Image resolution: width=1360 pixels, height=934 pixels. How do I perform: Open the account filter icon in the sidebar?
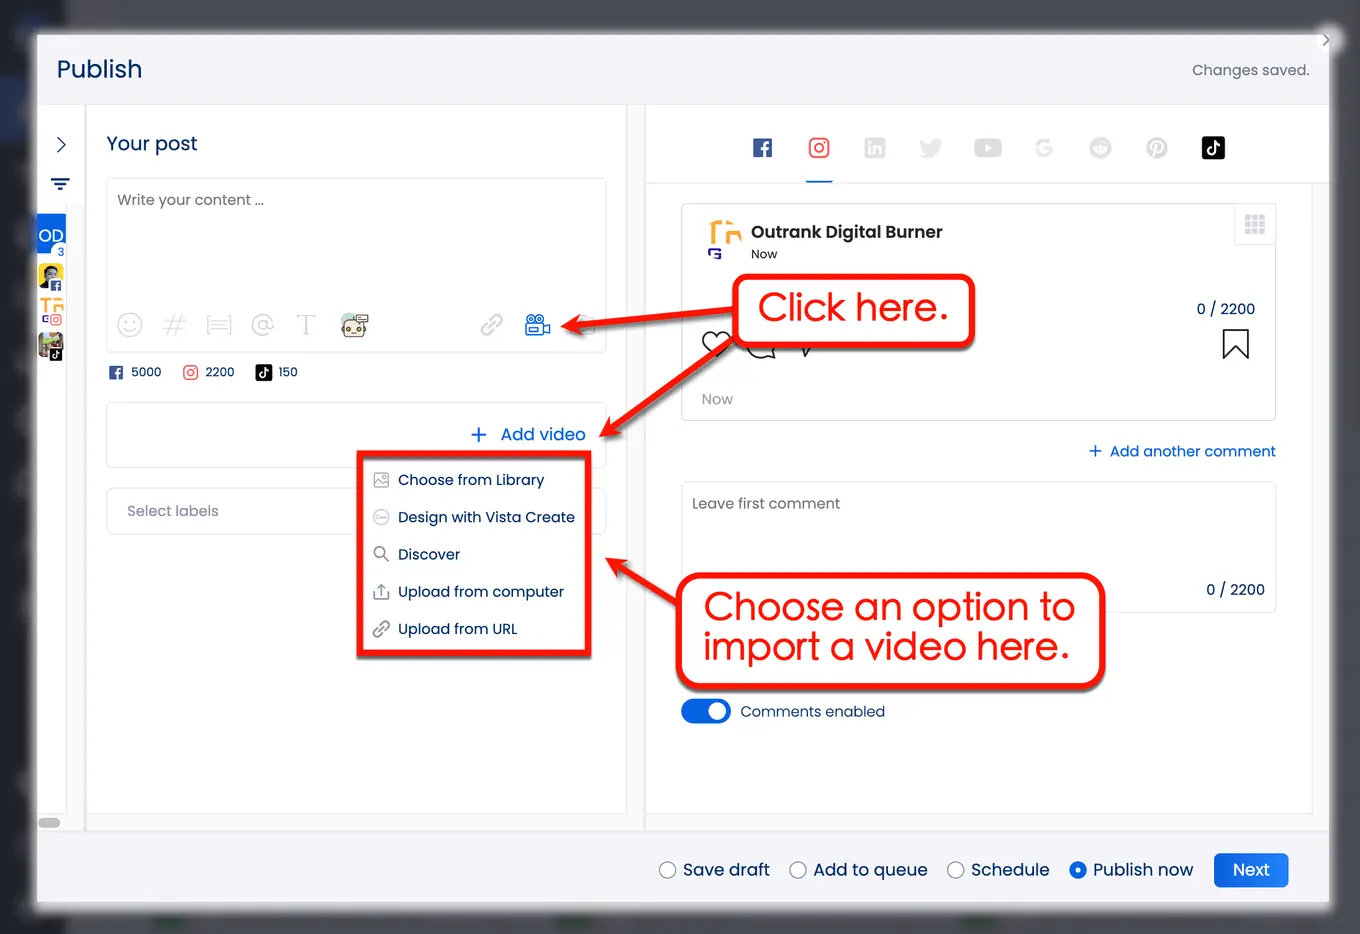click(x=60, y=184)
